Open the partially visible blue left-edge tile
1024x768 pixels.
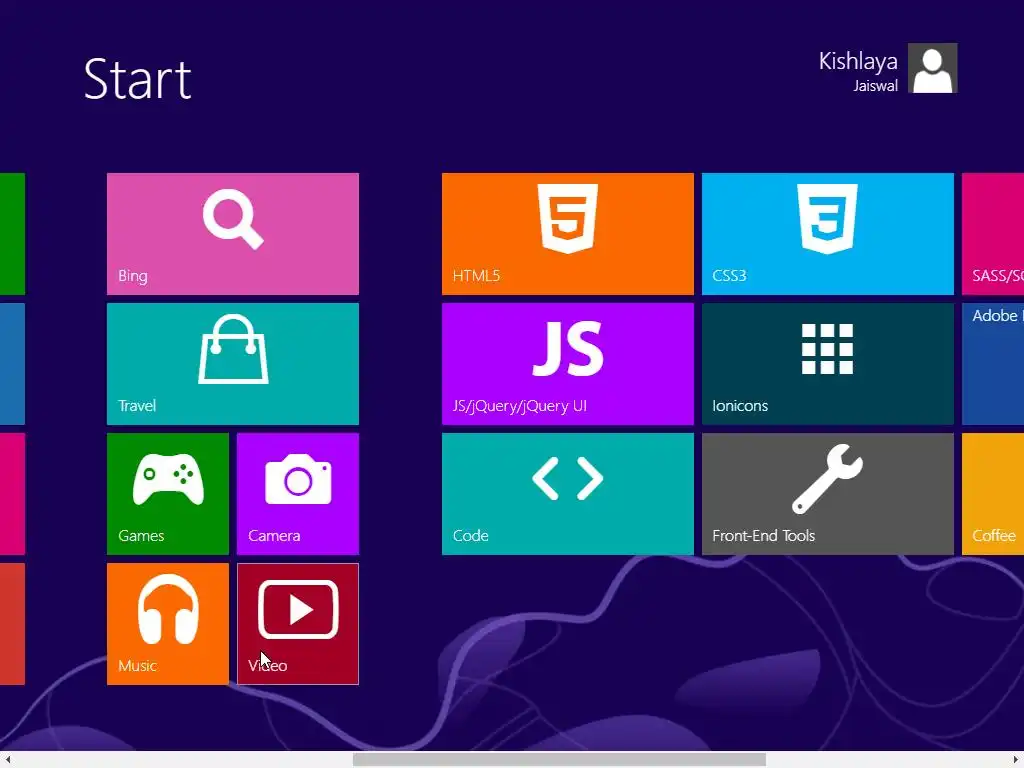pos(12,364)
